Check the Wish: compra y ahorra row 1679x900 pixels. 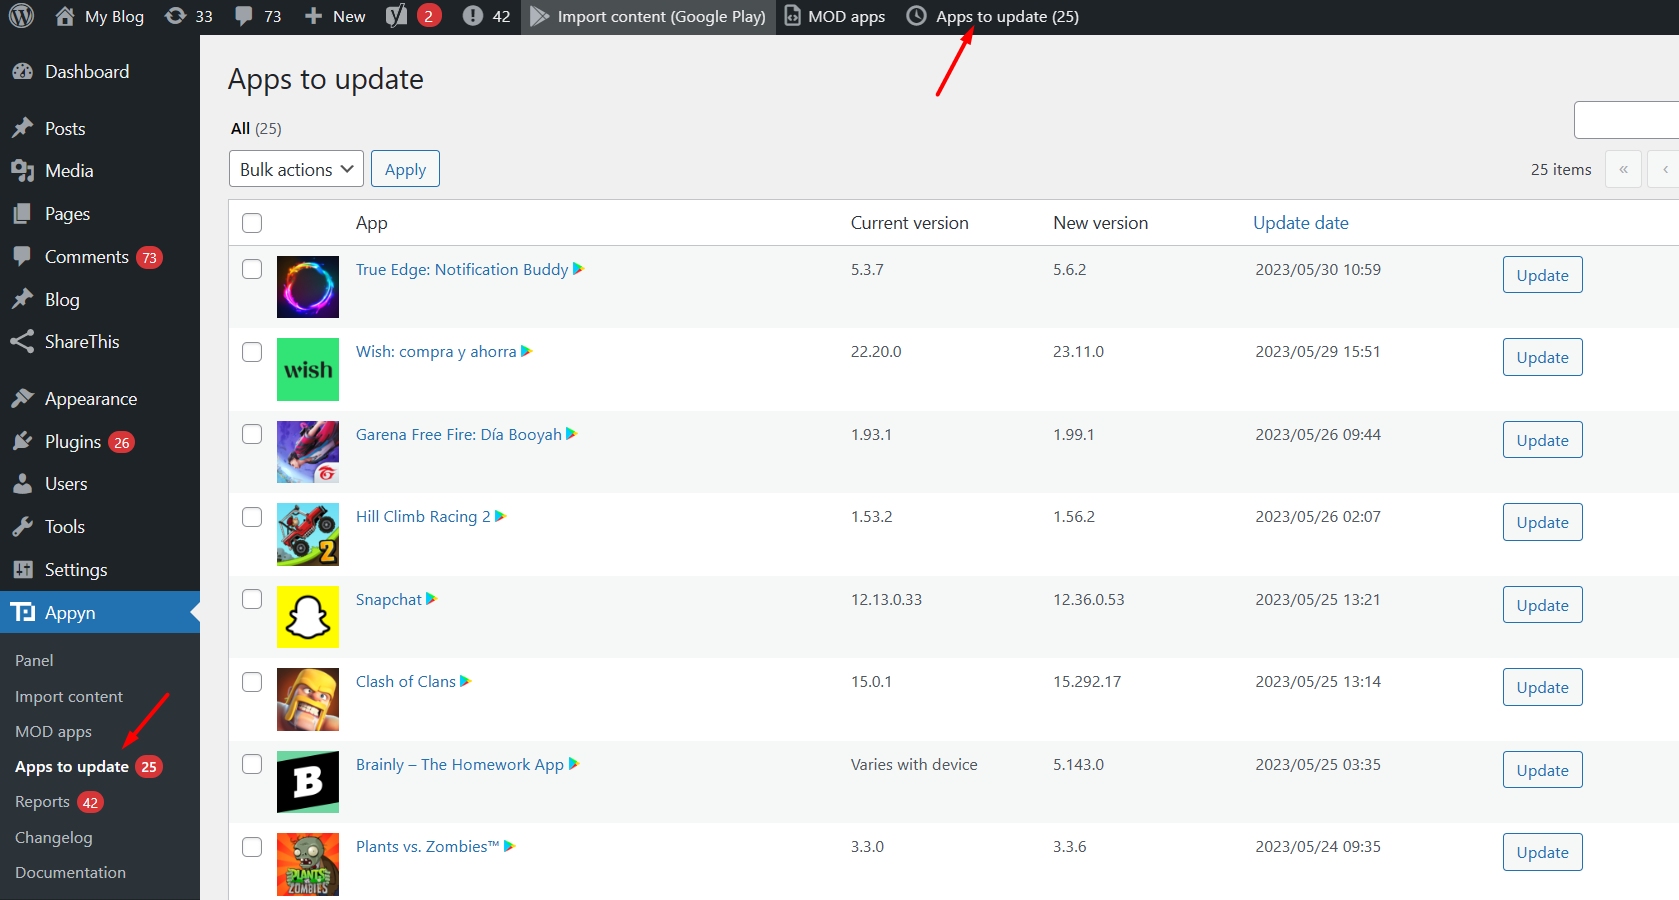(x=252, y=352)
